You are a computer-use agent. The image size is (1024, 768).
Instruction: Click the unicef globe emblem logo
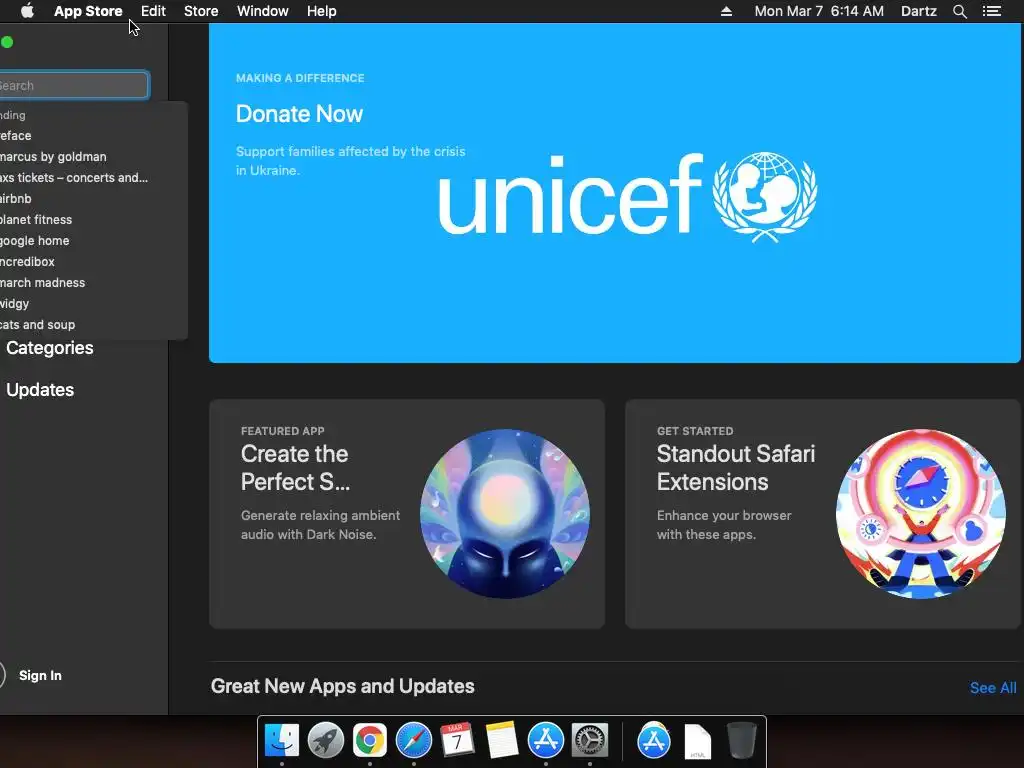(765, 197)
